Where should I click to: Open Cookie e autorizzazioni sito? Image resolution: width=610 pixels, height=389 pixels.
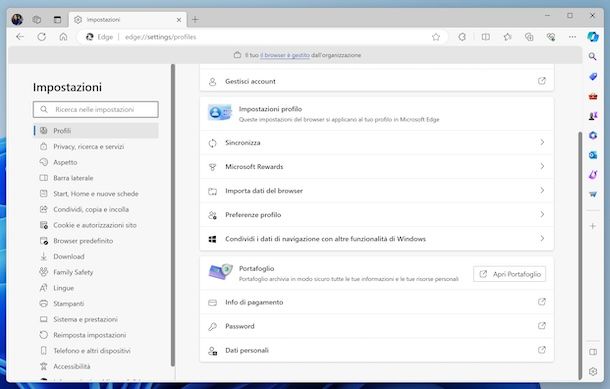click(x=96, y=225)
